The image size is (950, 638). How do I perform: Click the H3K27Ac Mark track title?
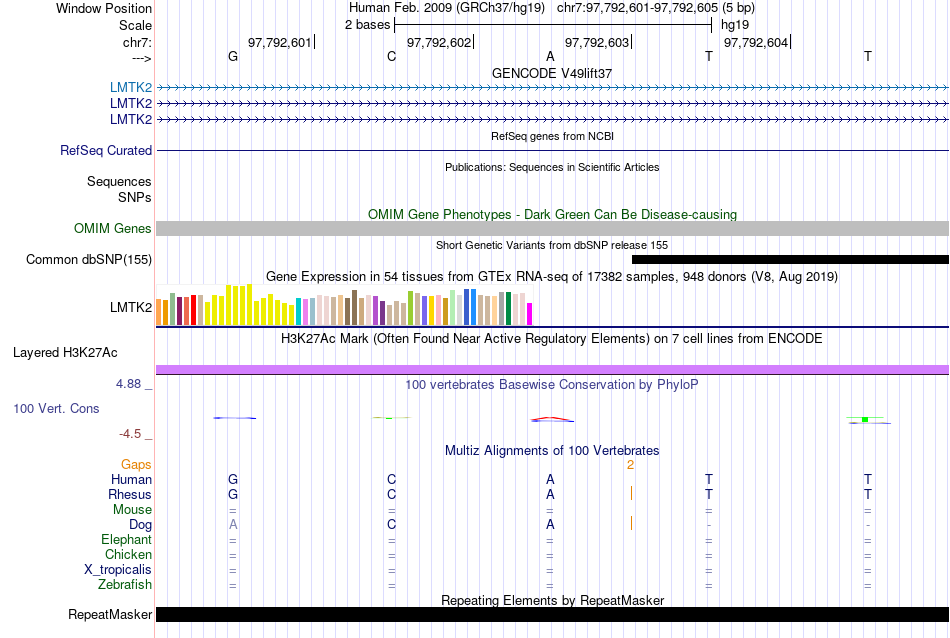point(552,339)
